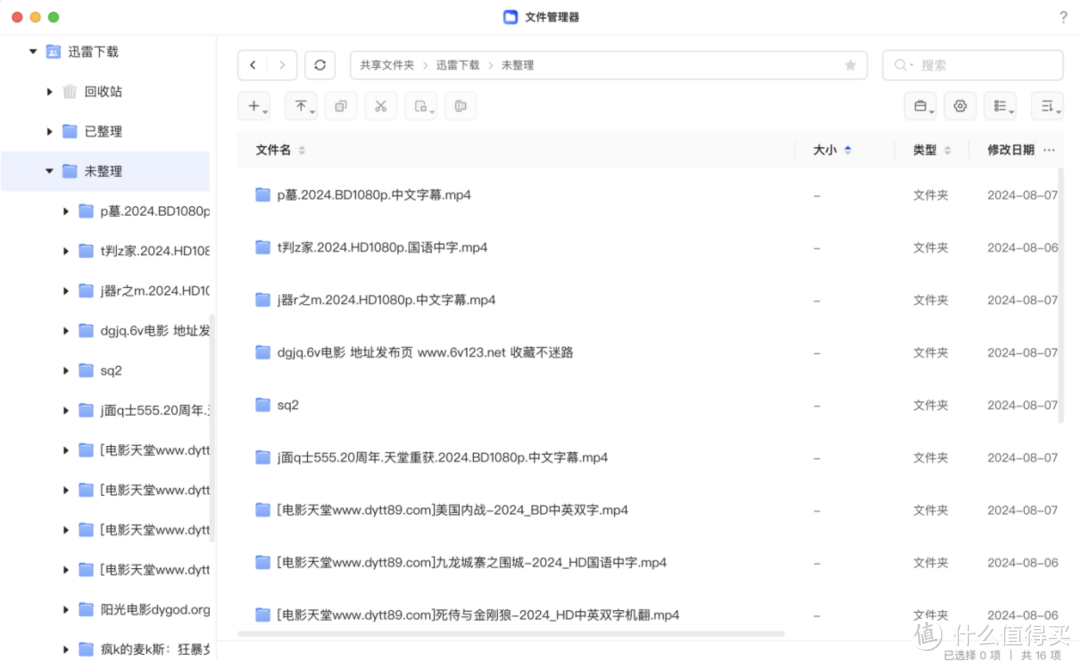Click the paste icon next to cut
Image resolution: width=1080 pixels, height=661 pixels.
[x=420, y=105]
